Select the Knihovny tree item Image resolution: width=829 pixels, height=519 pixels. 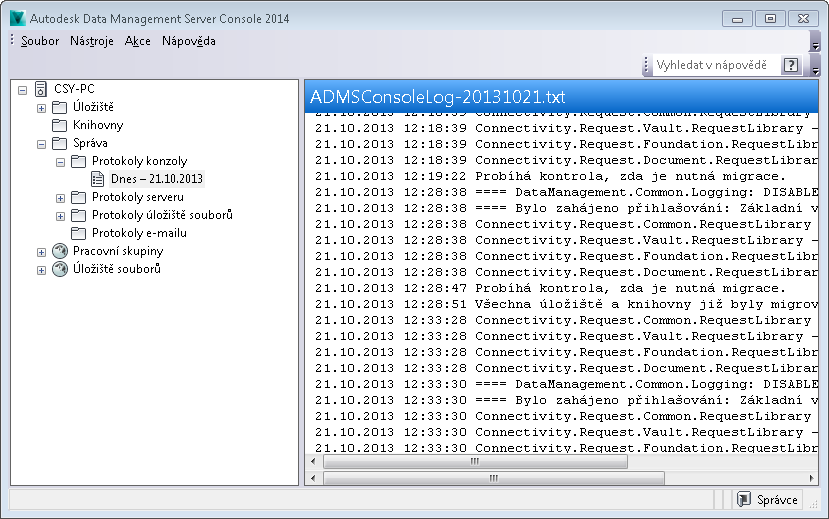(98, 125)
